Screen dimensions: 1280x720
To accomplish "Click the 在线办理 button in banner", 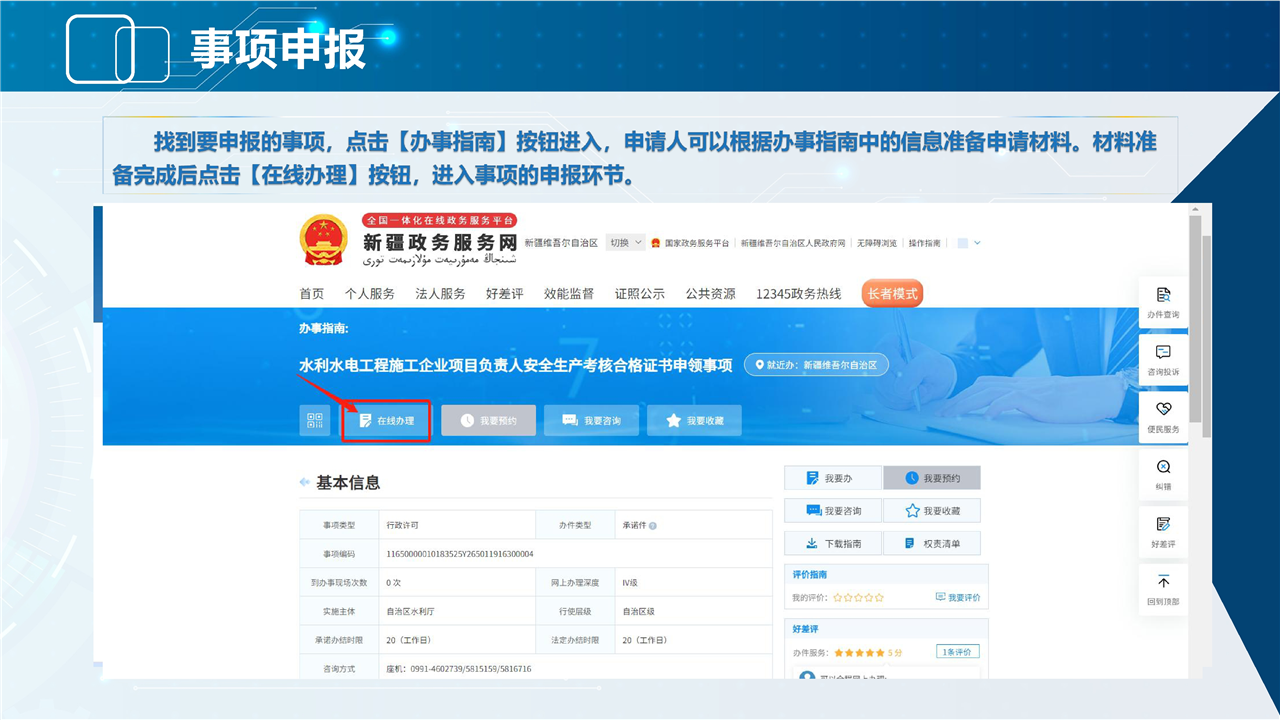I will [386, 421].
